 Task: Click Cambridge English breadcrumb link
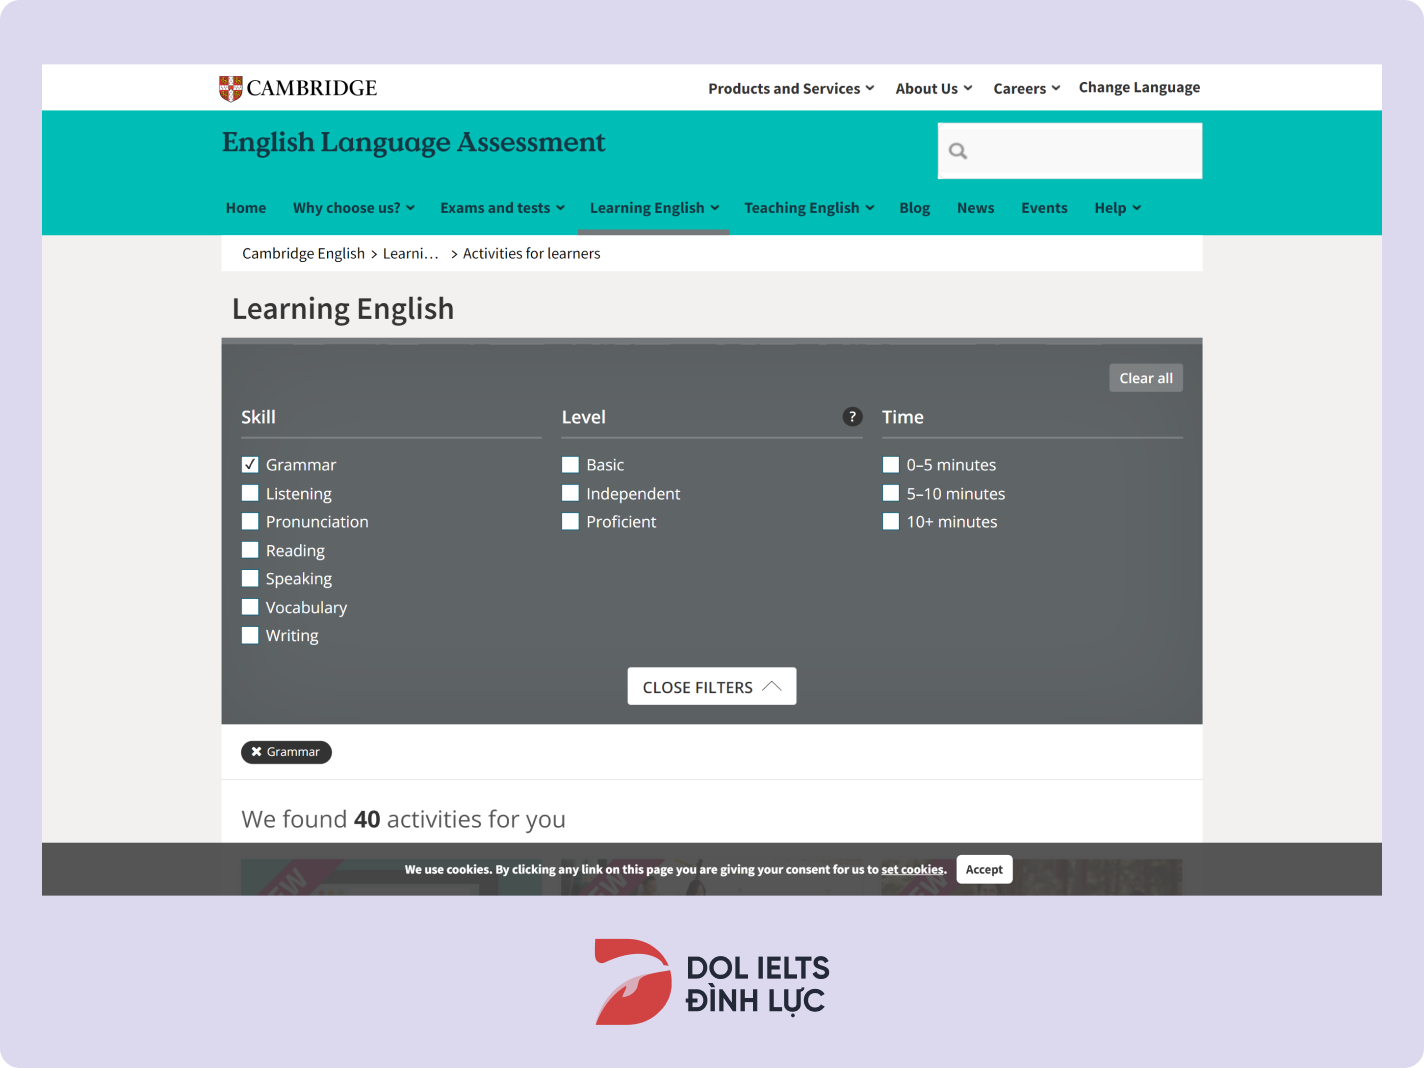(x=303, y=254)
